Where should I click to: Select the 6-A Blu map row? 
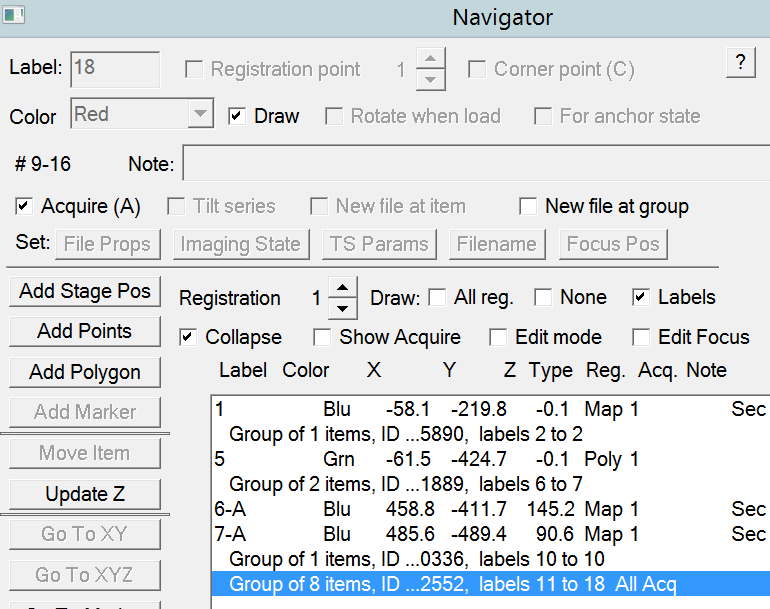[491, 509]
